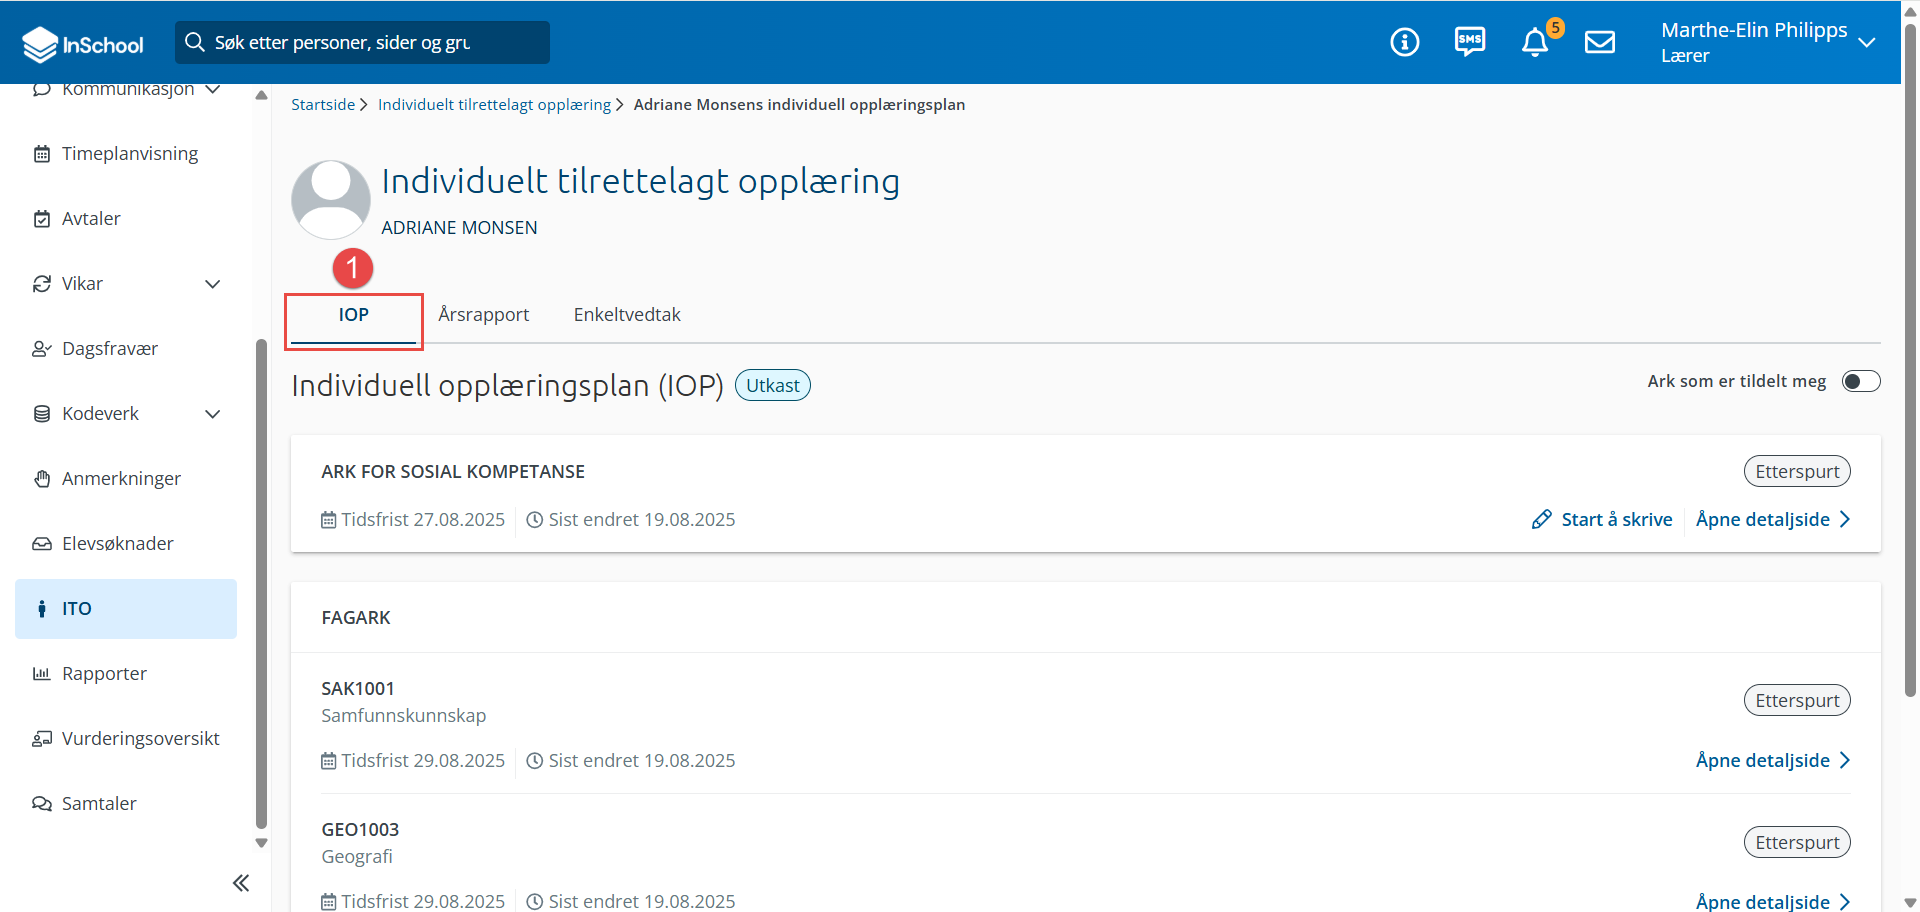Viewport: 1920px width, 912px height.
Task: Click the Elevsøknader inbox icon
Action: (42, 544)
